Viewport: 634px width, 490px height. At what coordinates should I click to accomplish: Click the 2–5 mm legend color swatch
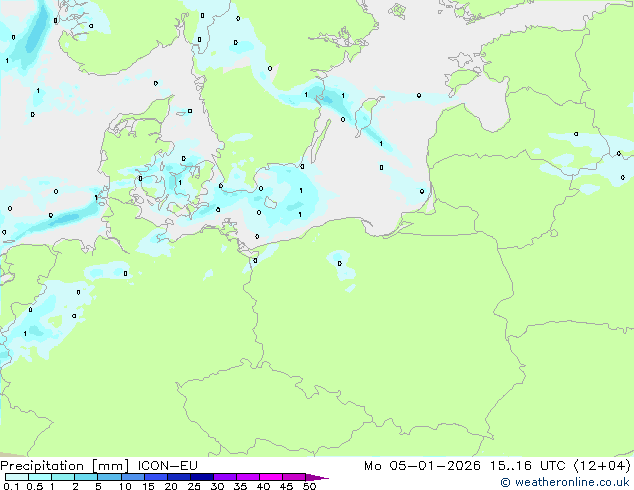(x=86, y=477)
